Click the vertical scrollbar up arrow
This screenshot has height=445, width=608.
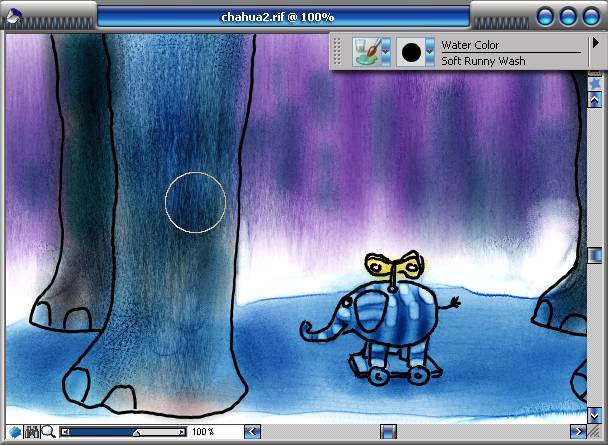(594, 100)
